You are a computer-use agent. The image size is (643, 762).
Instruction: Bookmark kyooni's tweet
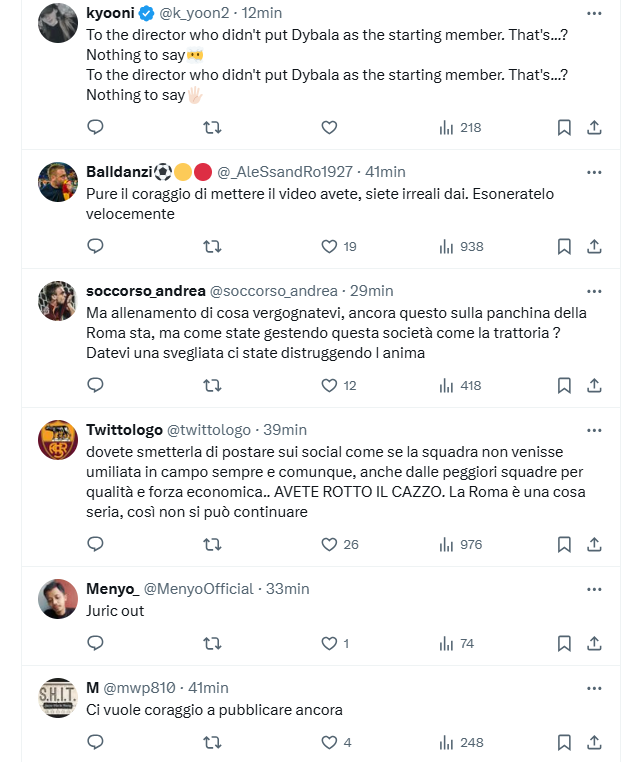tap(564, 127)
